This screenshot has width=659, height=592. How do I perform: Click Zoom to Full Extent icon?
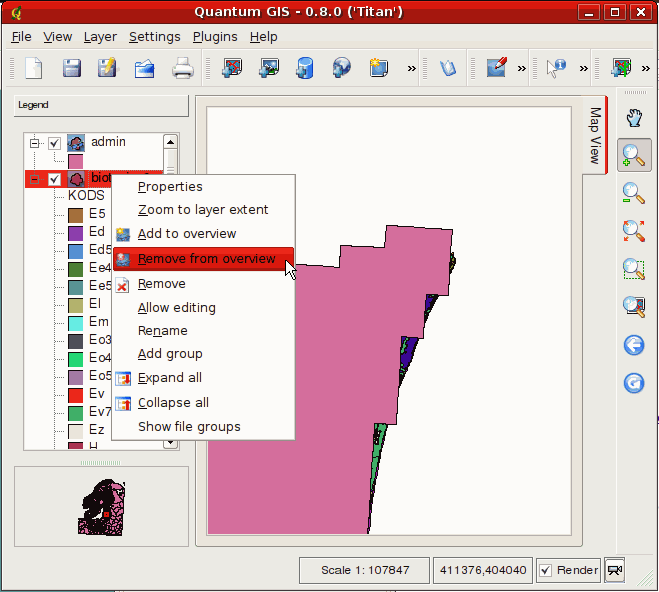coord(634,231)
